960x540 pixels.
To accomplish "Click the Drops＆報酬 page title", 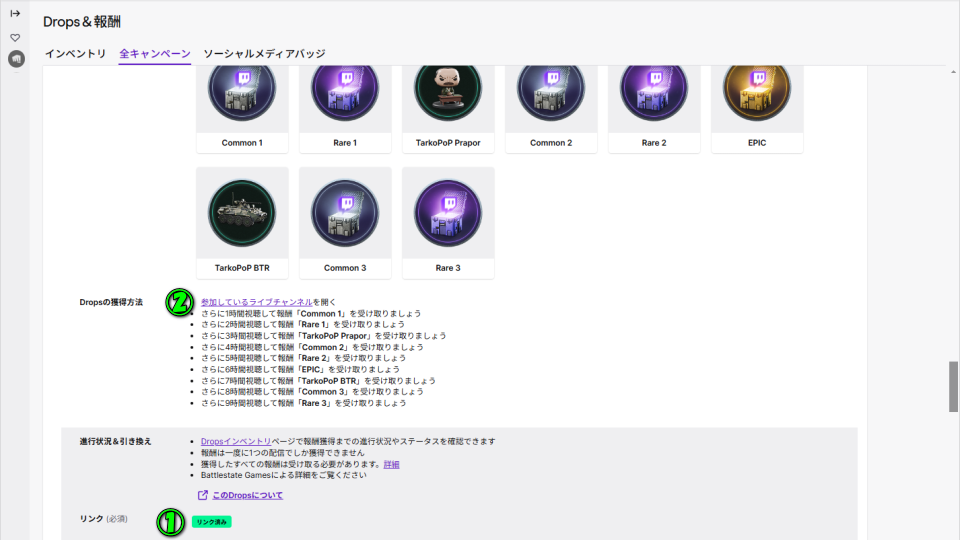I will point(82,22).
